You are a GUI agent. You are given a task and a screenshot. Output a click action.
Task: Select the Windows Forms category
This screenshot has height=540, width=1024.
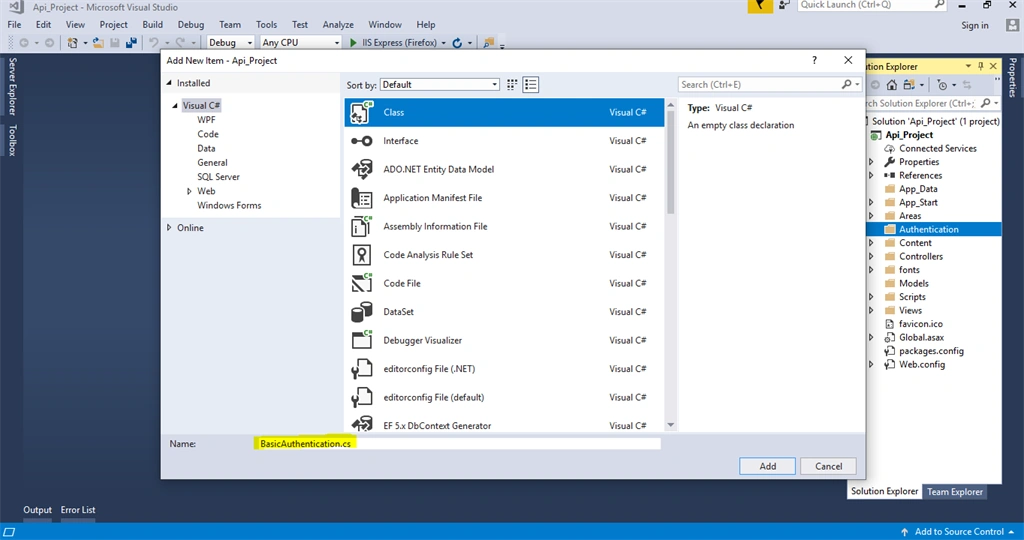tap(229, 206)
